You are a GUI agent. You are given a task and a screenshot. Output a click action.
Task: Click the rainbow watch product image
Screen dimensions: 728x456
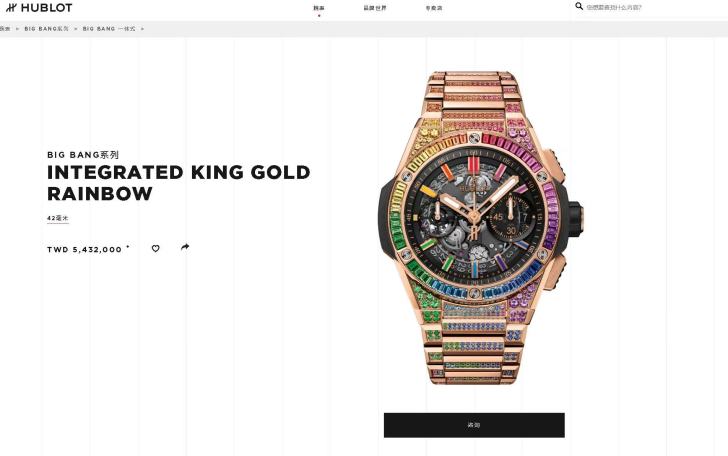[479, 228]
